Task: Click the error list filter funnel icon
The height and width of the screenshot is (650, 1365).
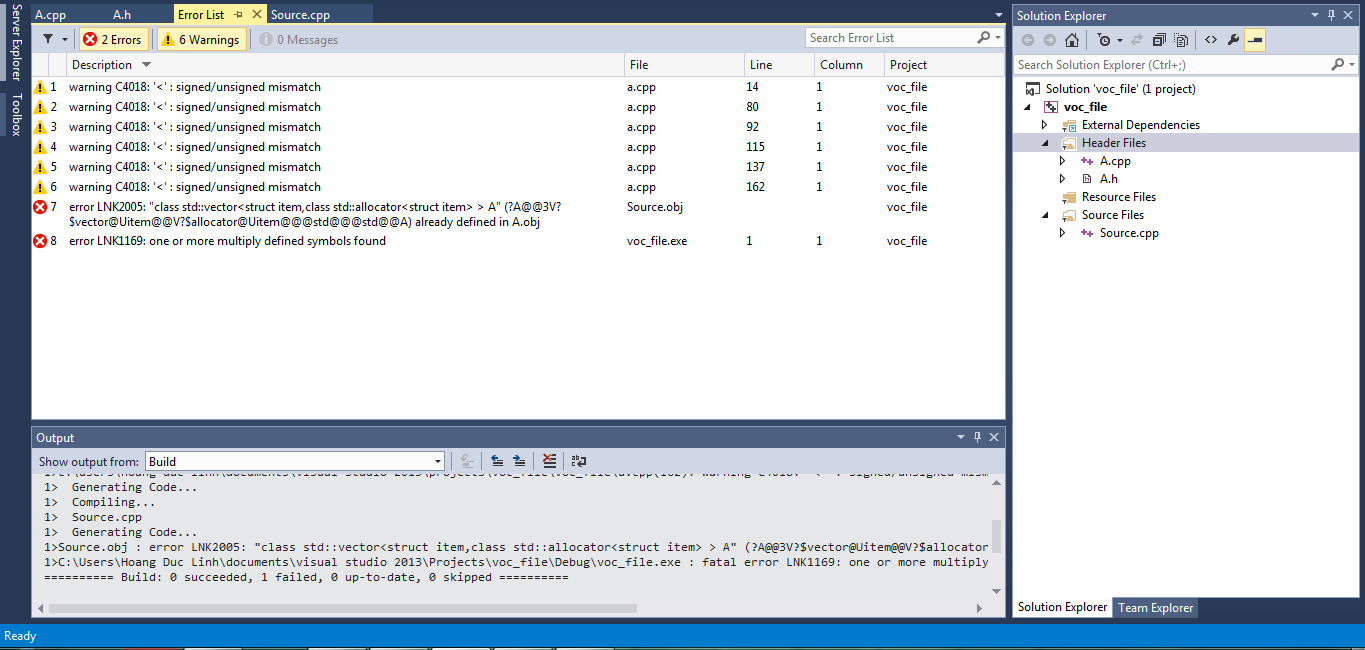Action: (47, 39)
